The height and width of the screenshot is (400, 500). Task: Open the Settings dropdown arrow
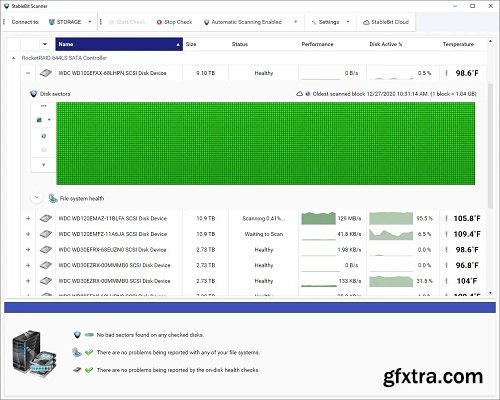pyautogui.click(x=348, y=22)
